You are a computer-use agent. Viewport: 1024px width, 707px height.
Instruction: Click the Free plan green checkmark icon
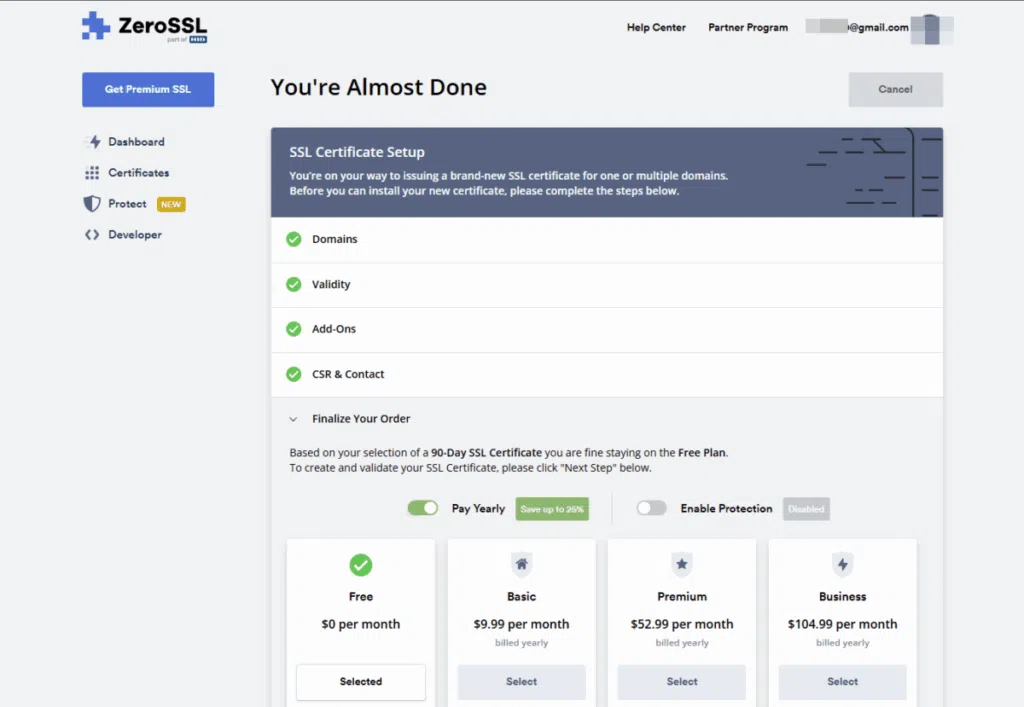pyautogui.click(x=361, y=565)
